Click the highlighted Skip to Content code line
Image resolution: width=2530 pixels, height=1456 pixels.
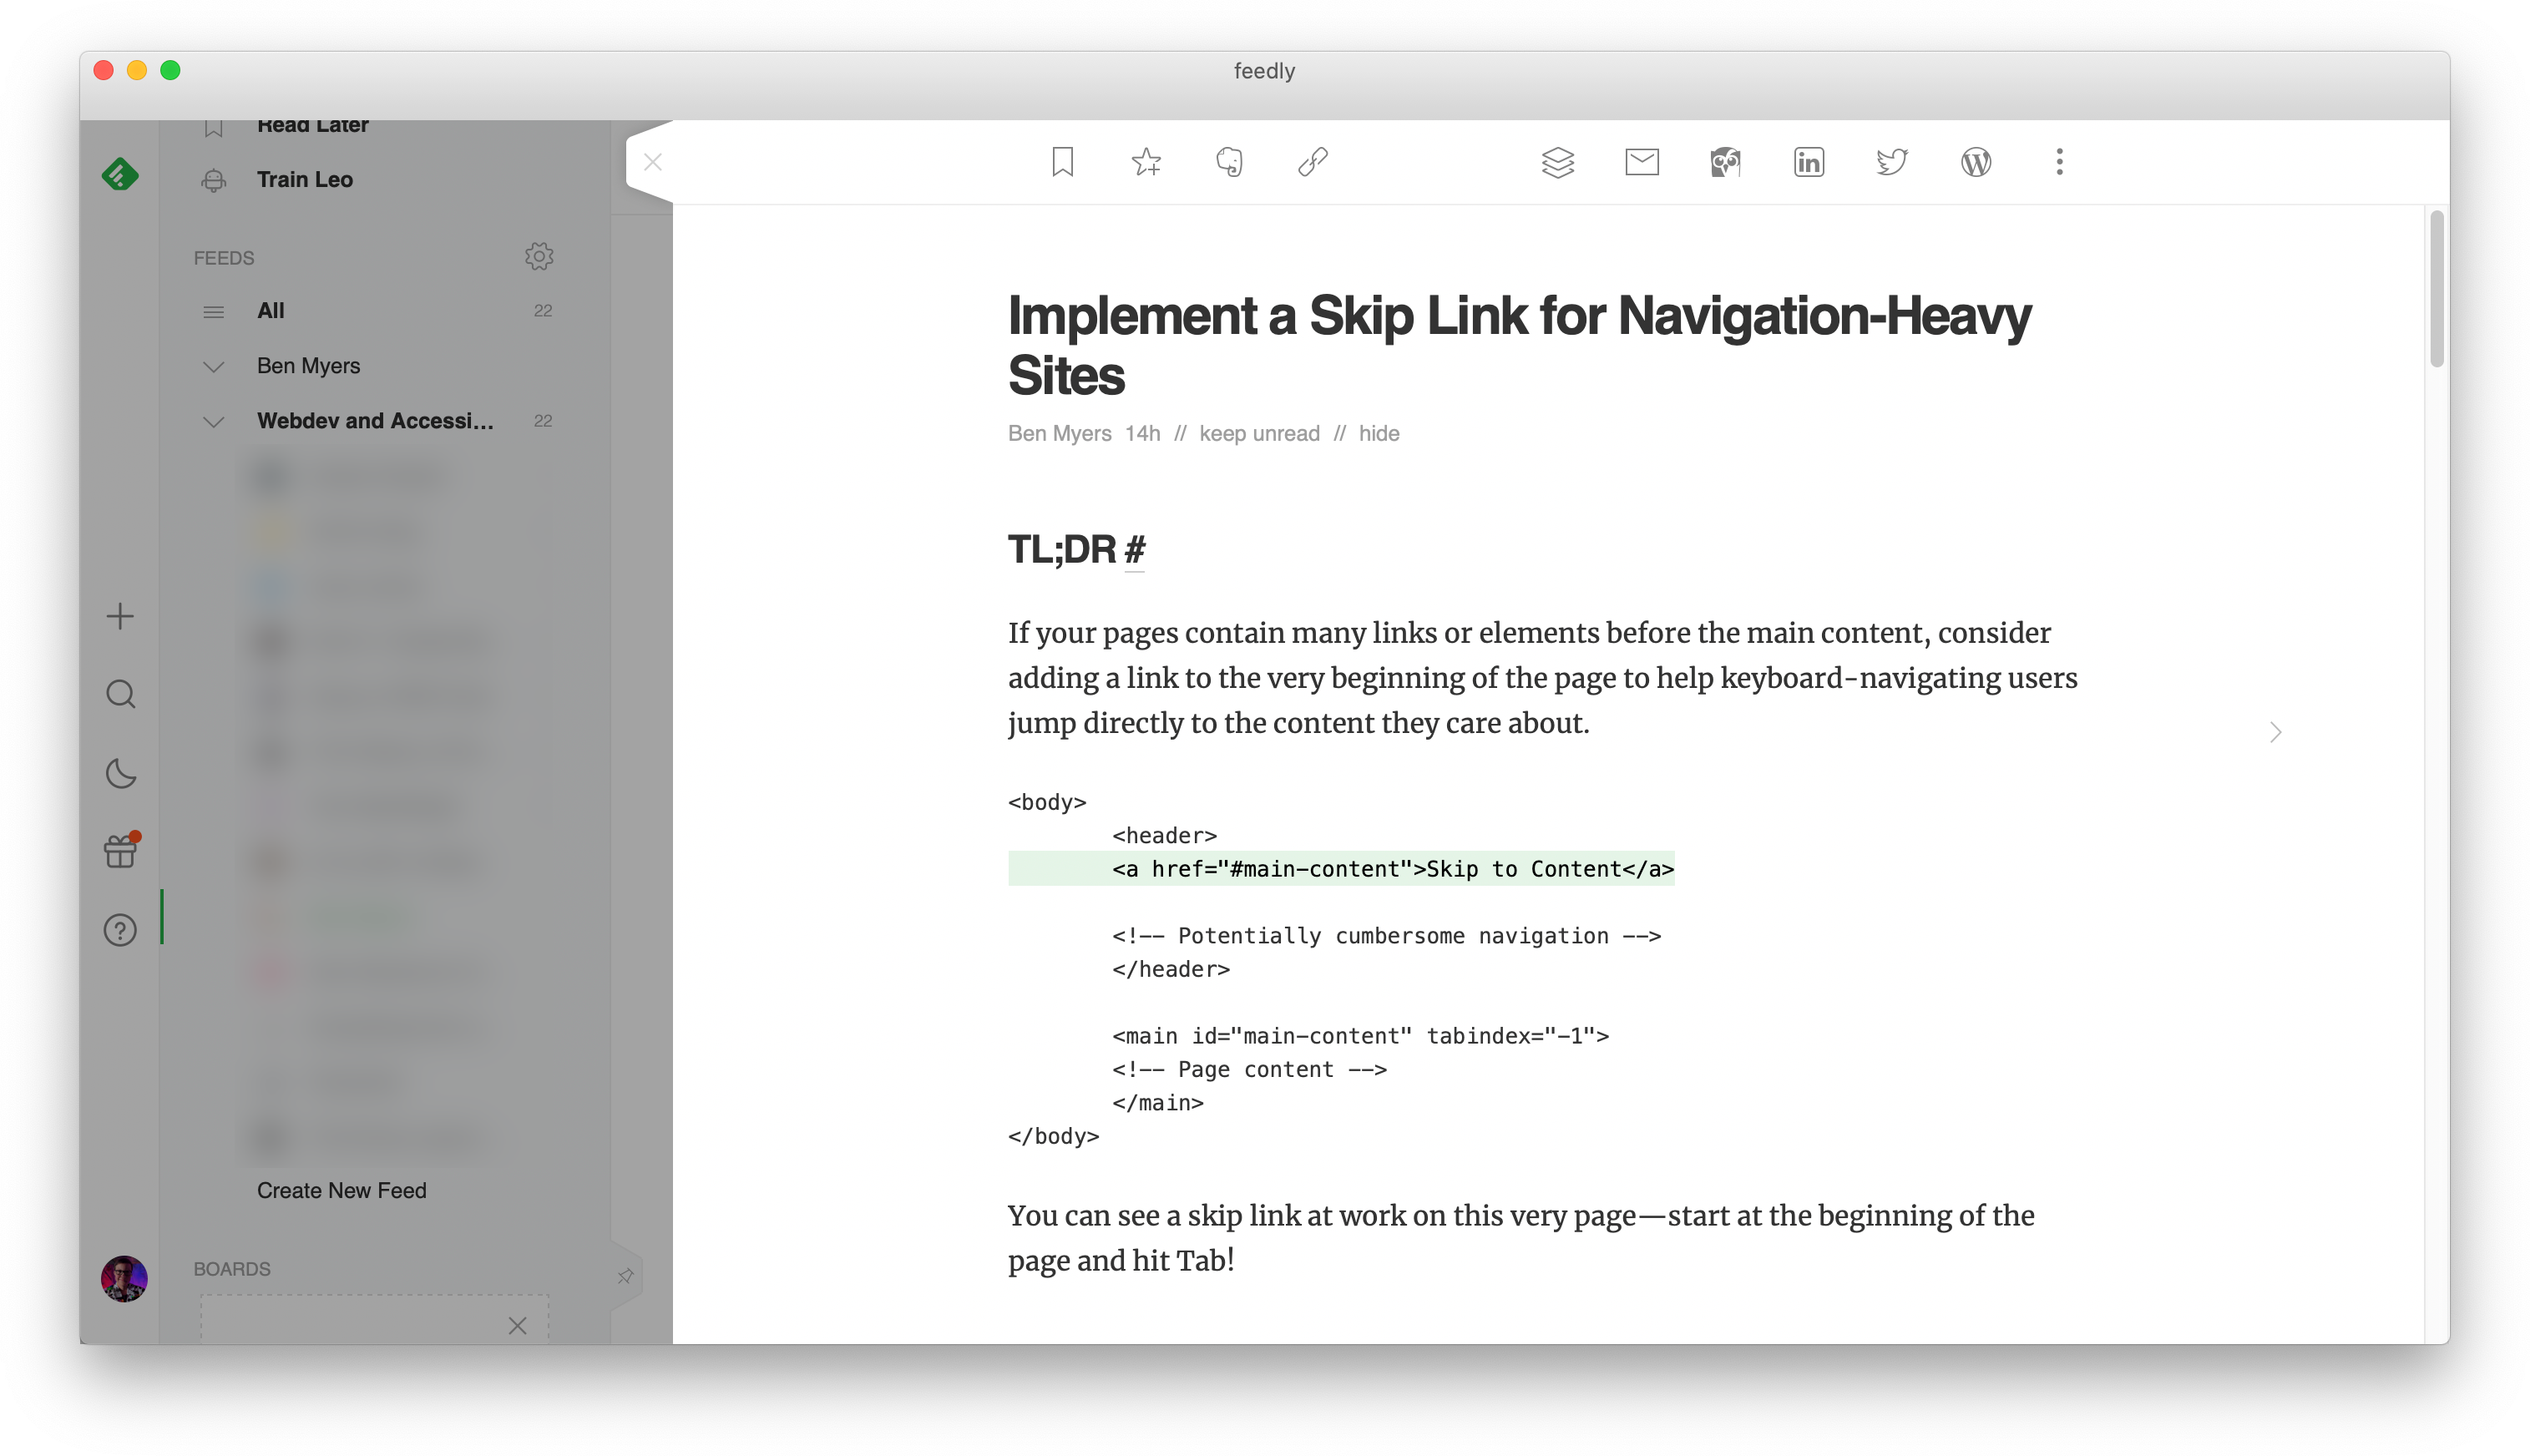[1341, 869]
